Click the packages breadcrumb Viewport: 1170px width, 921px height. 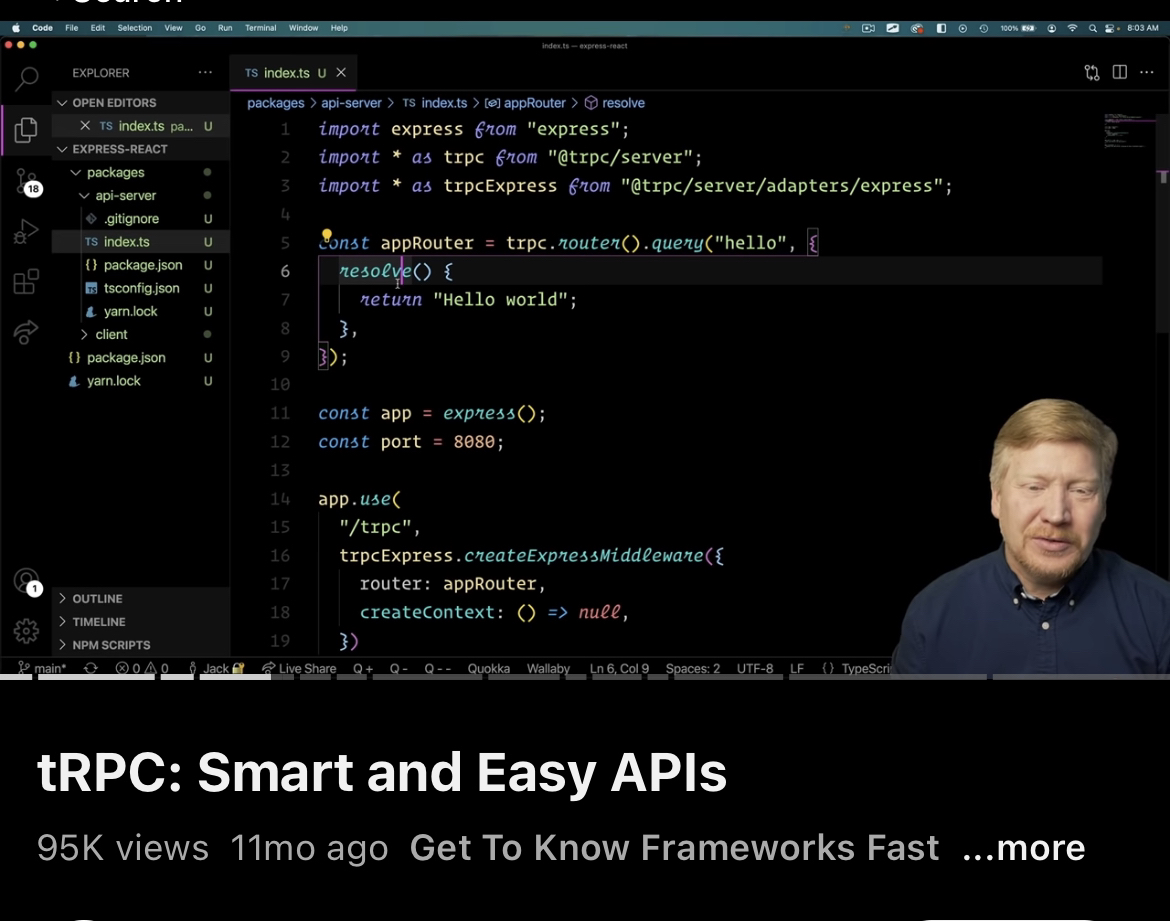point(275,103)
